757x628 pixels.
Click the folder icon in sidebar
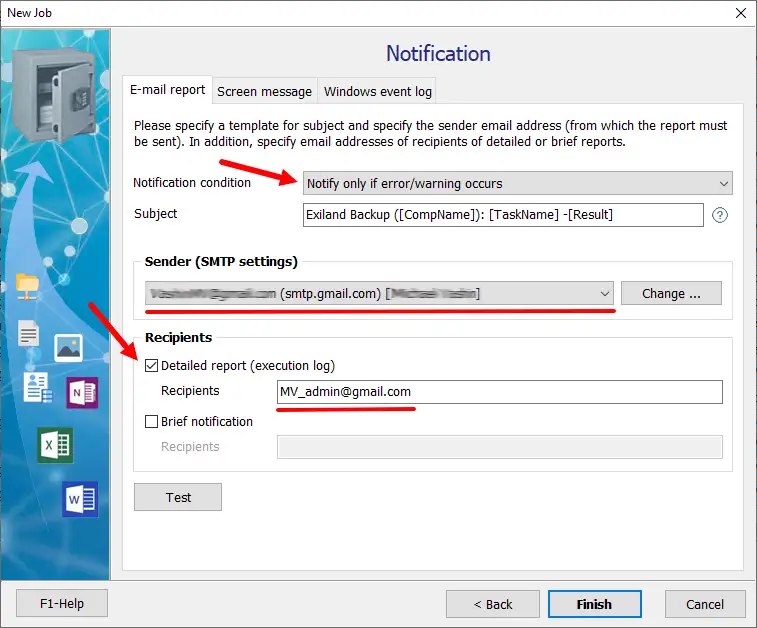28,286
